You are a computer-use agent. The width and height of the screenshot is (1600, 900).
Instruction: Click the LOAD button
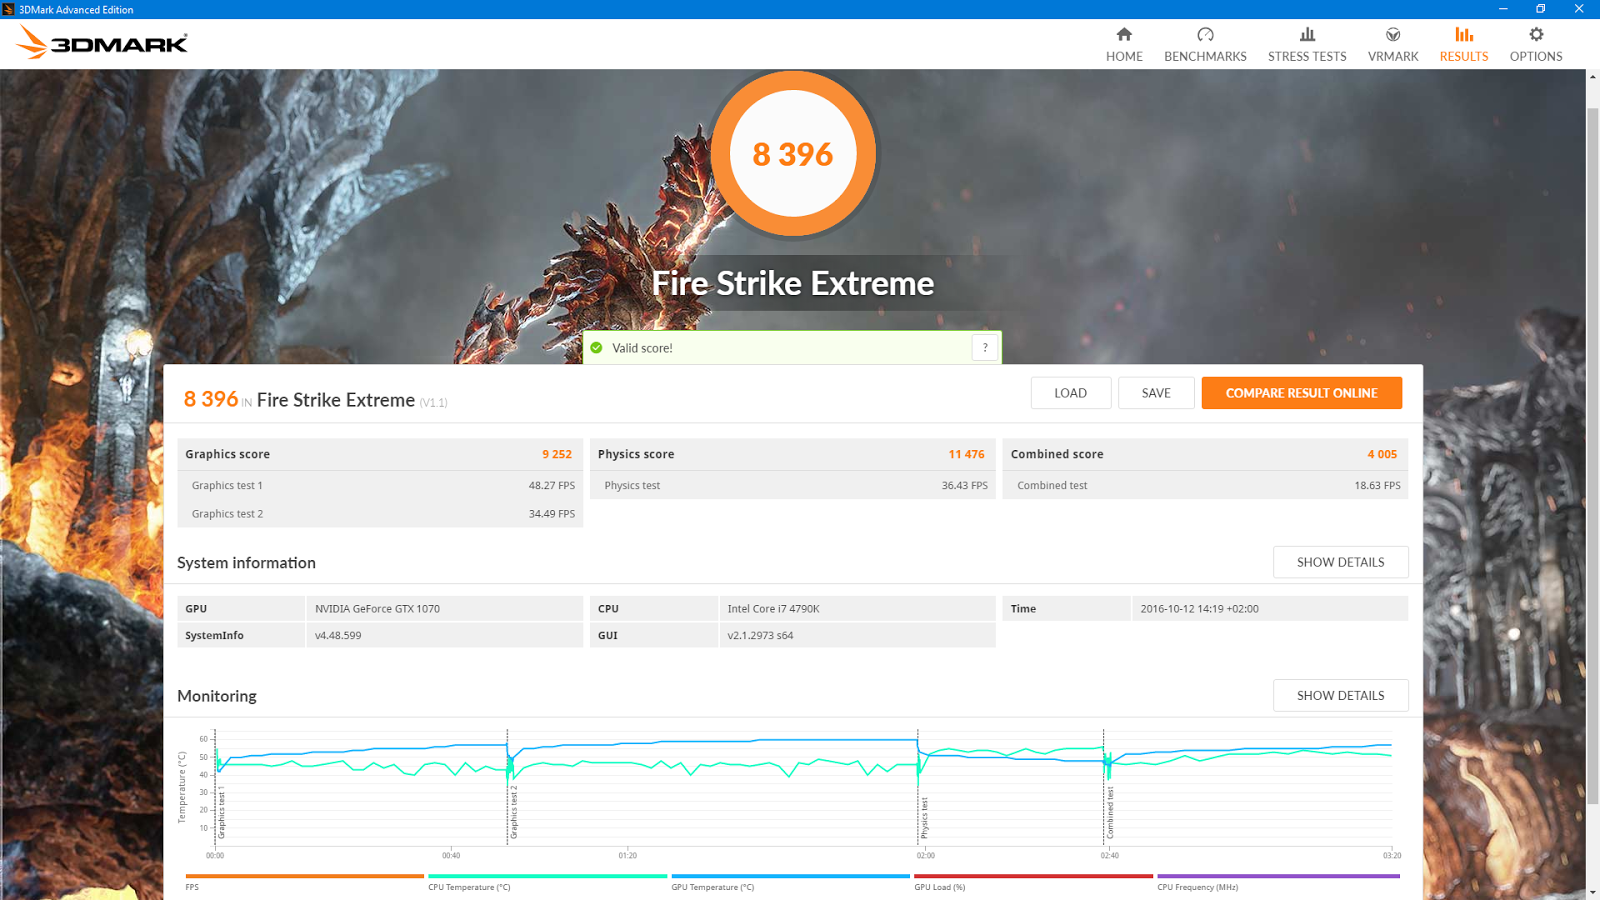(1070, 393)
